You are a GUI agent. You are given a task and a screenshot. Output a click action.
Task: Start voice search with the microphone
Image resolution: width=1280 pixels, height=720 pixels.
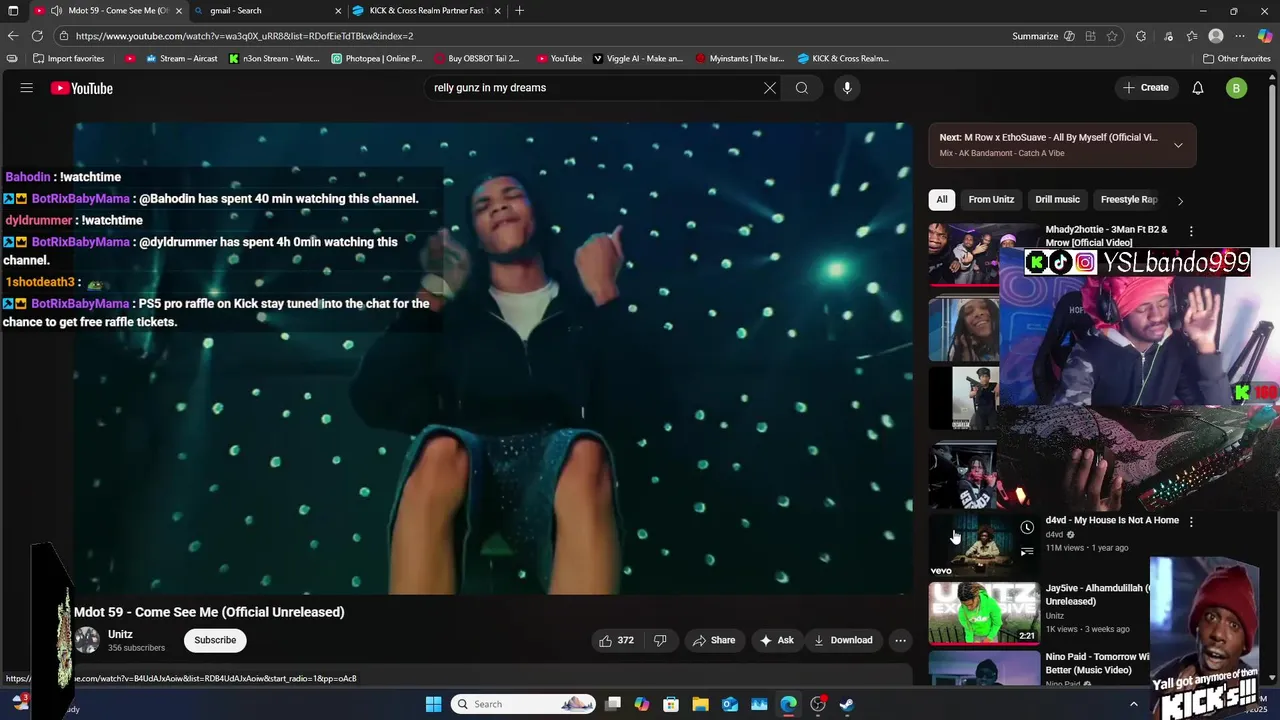pyautogui.click(x=847, y=88)
